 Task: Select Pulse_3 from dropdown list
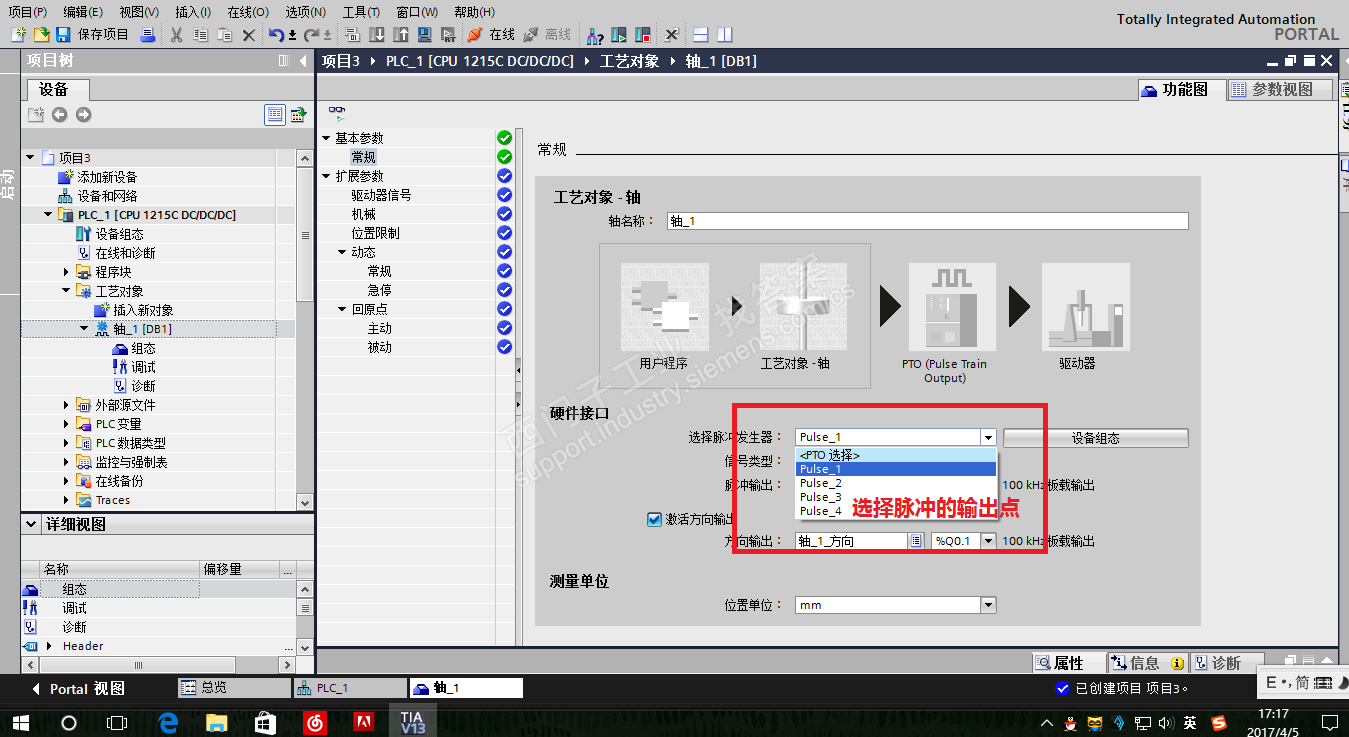tap(896, 497)
